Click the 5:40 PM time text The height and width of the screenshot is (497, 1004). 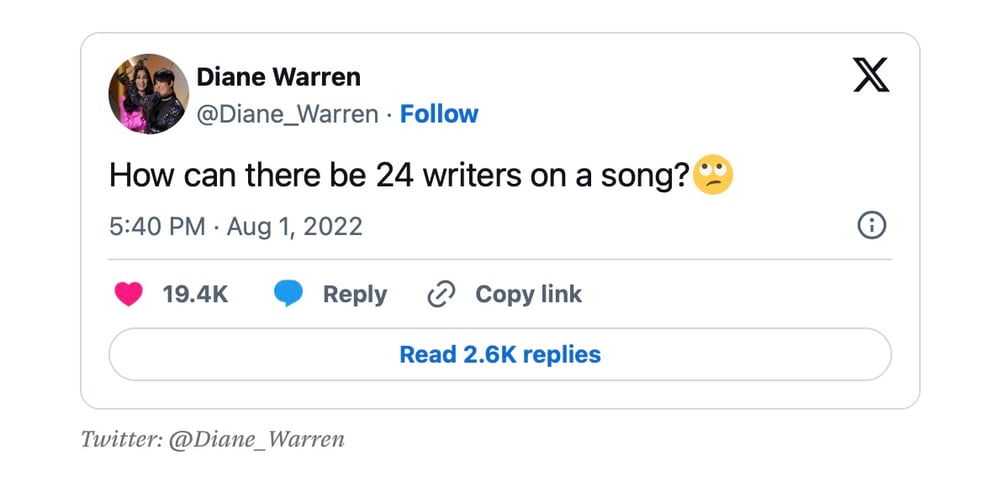coord(156,226)
